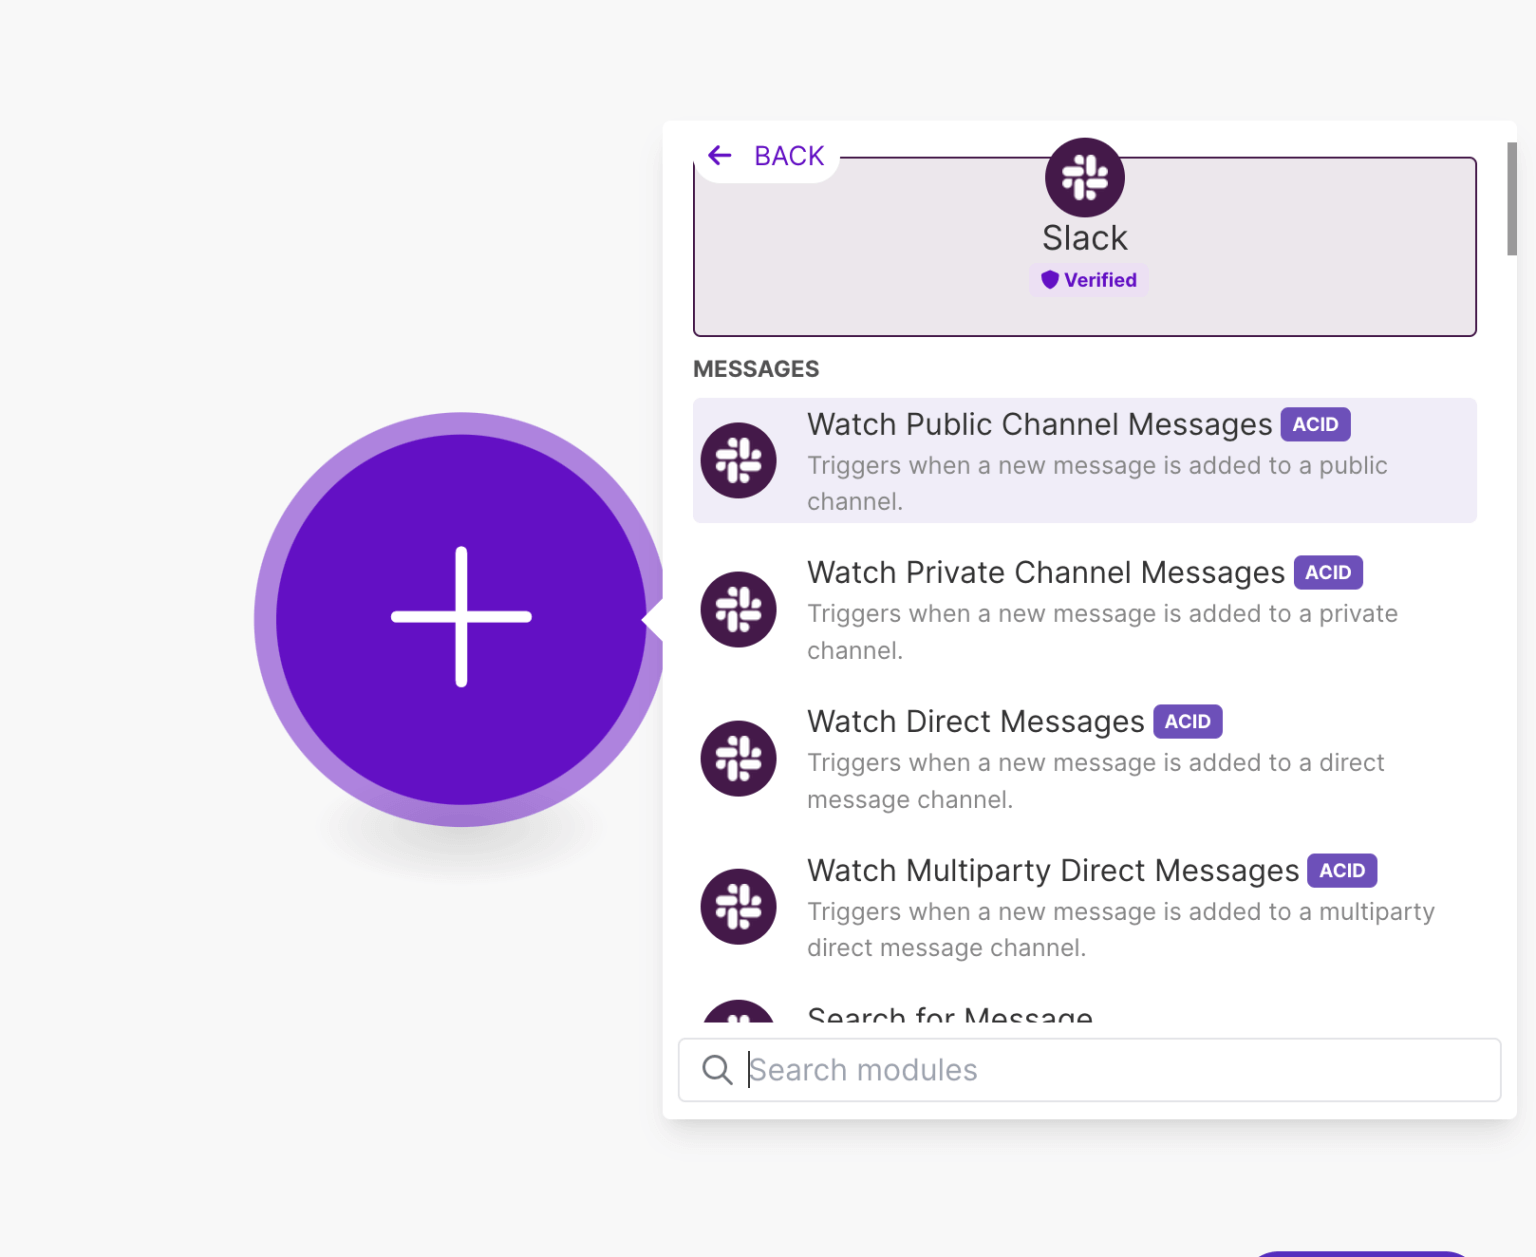Image resolution: width=1536 pixels, height=1257 pixels.
Task: Click the ACID badge on Watch Multiparty Direct Messages
Action: 1342,870
